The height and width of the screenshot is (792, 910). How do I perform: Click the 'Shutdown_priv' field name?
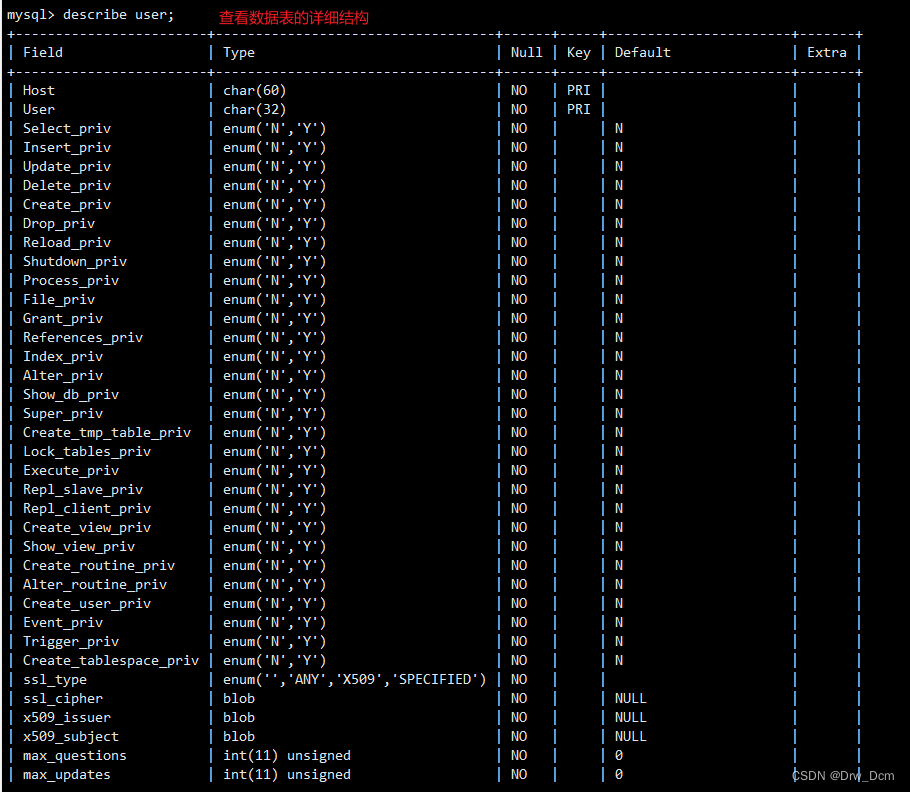75,262
